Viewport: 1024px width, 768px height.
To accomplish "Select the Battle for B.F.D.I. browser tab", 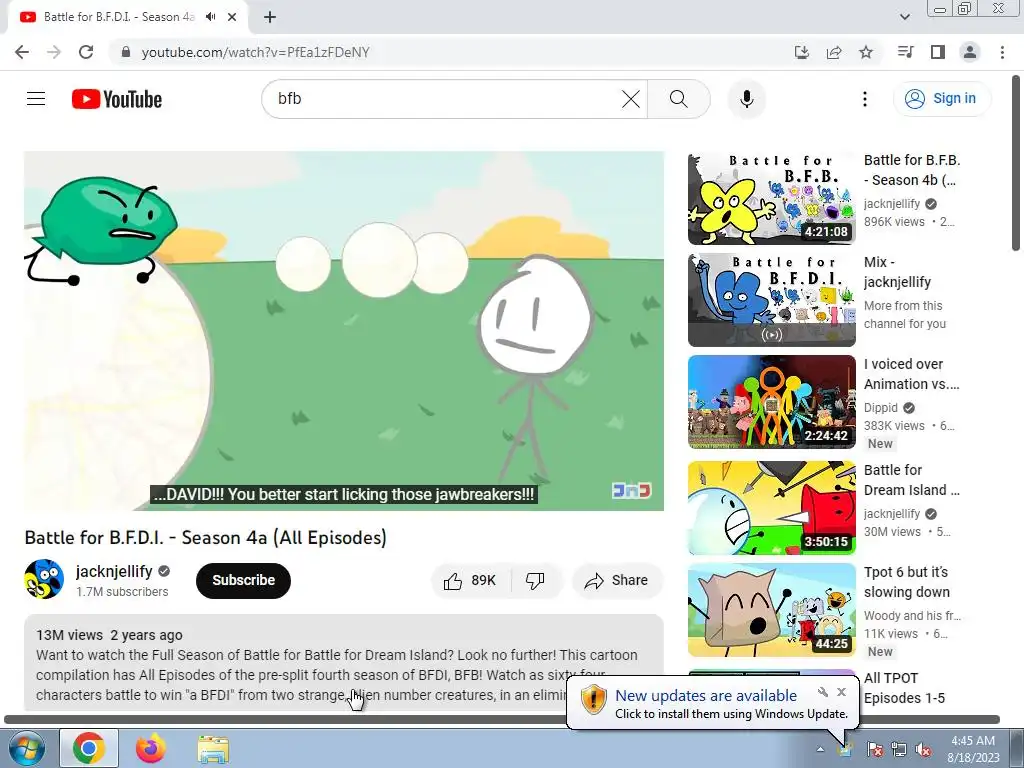I will 119,17.
